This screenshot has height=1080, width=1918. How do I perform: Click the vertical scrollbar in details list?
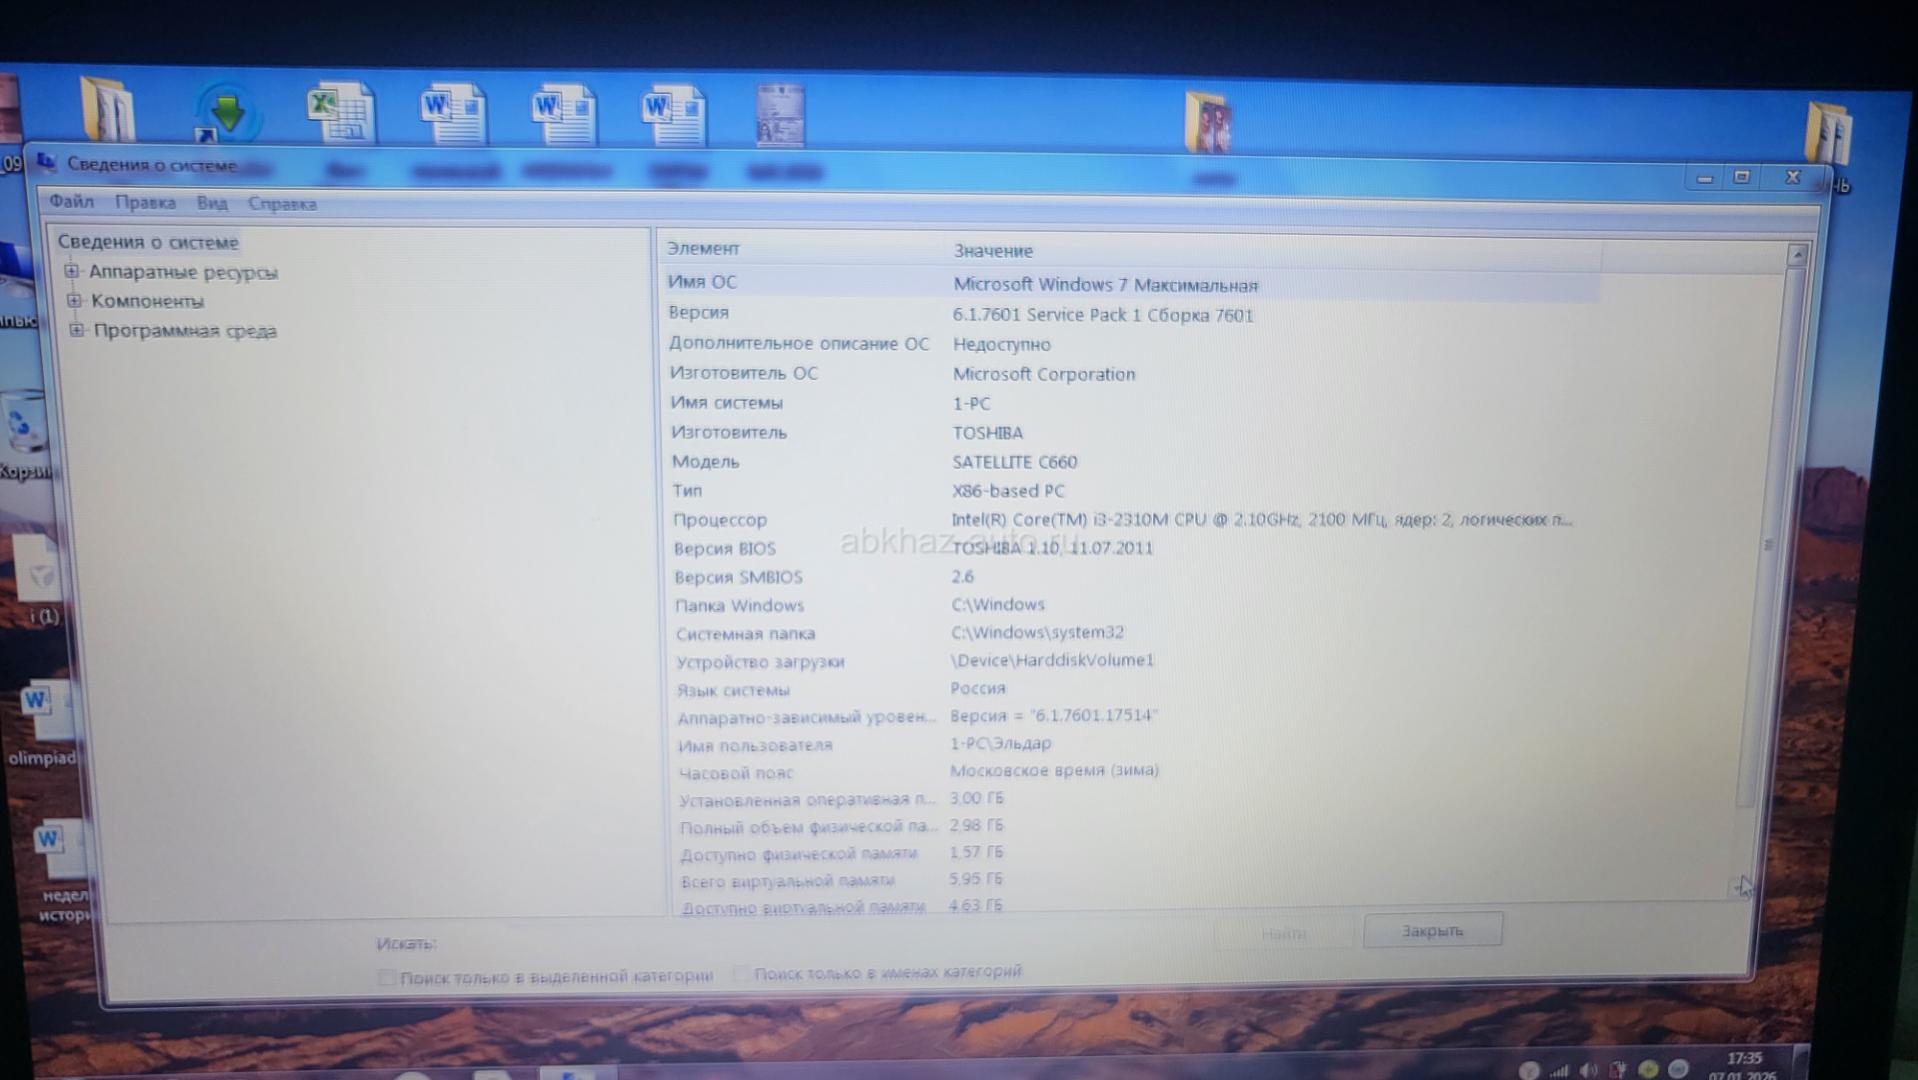coord(1768,545)
